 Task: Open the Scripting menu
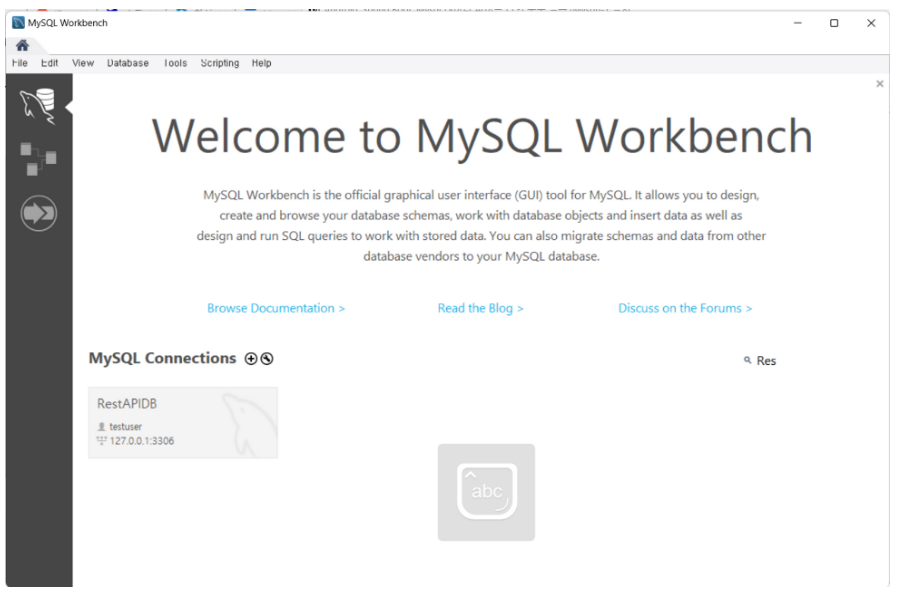coord(220,63)
